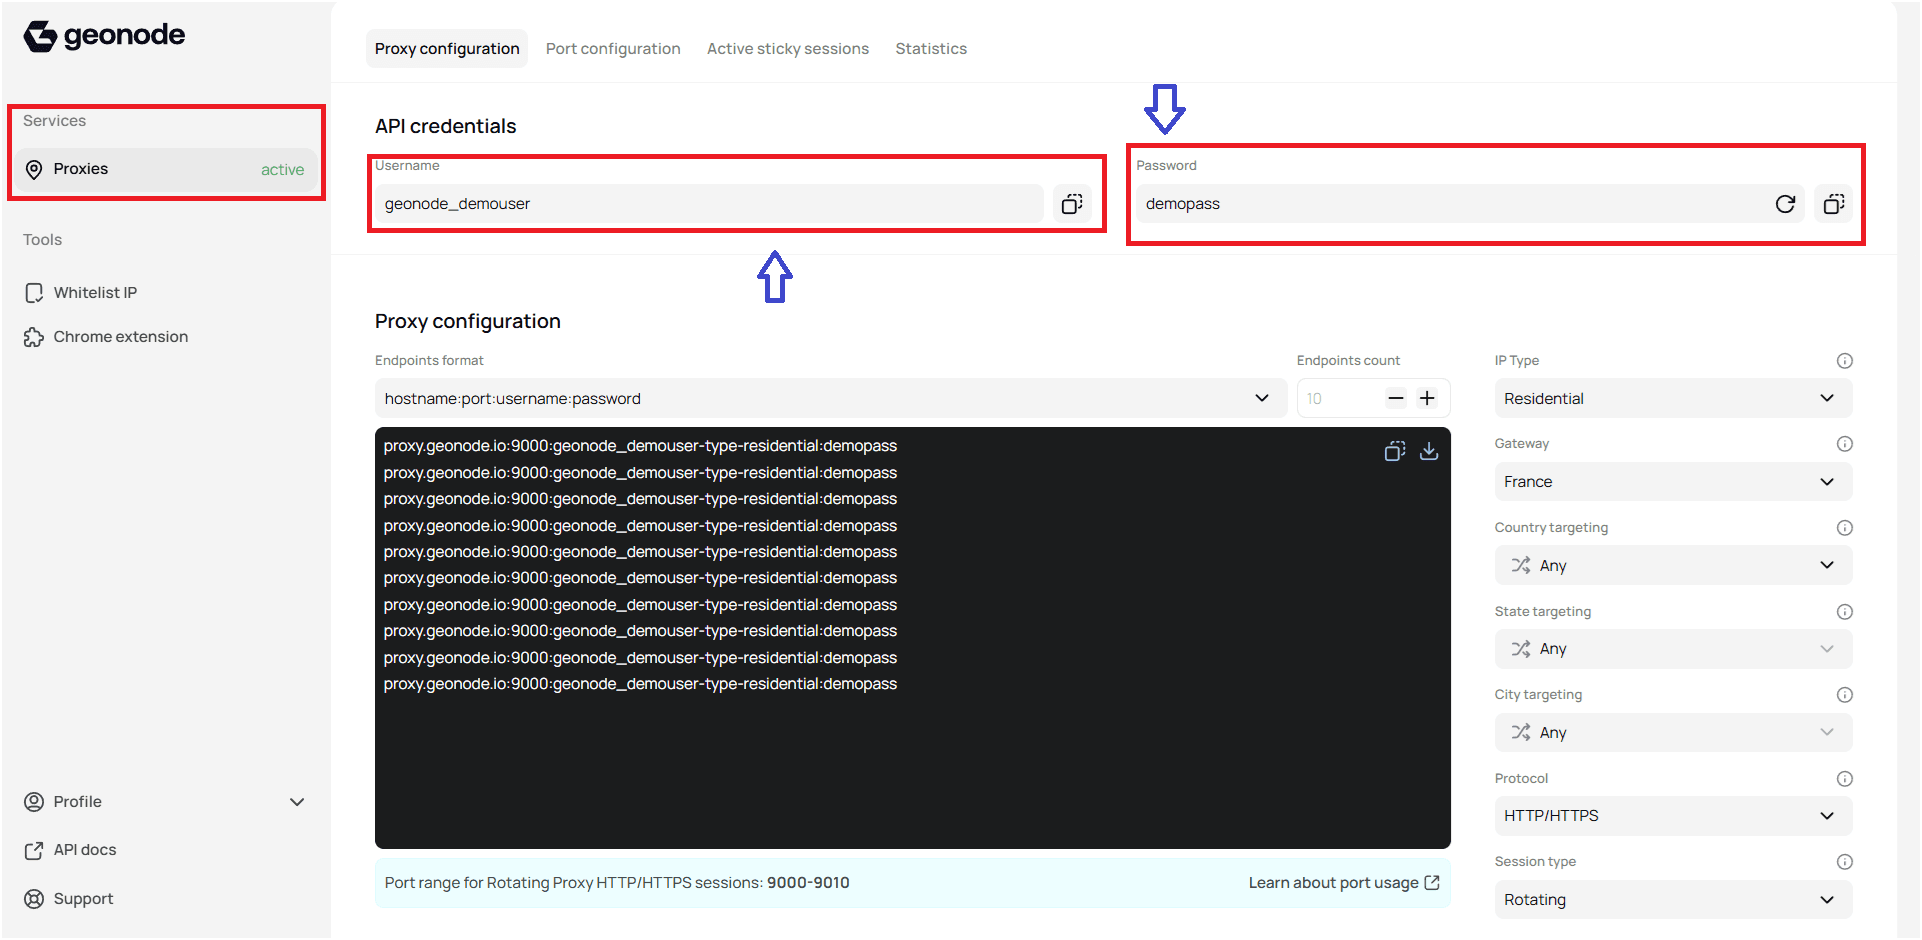The height and width of the screenshot is (940, 1922).
Task: Switch to the Port configuration tab
Action: click(613, 48)
